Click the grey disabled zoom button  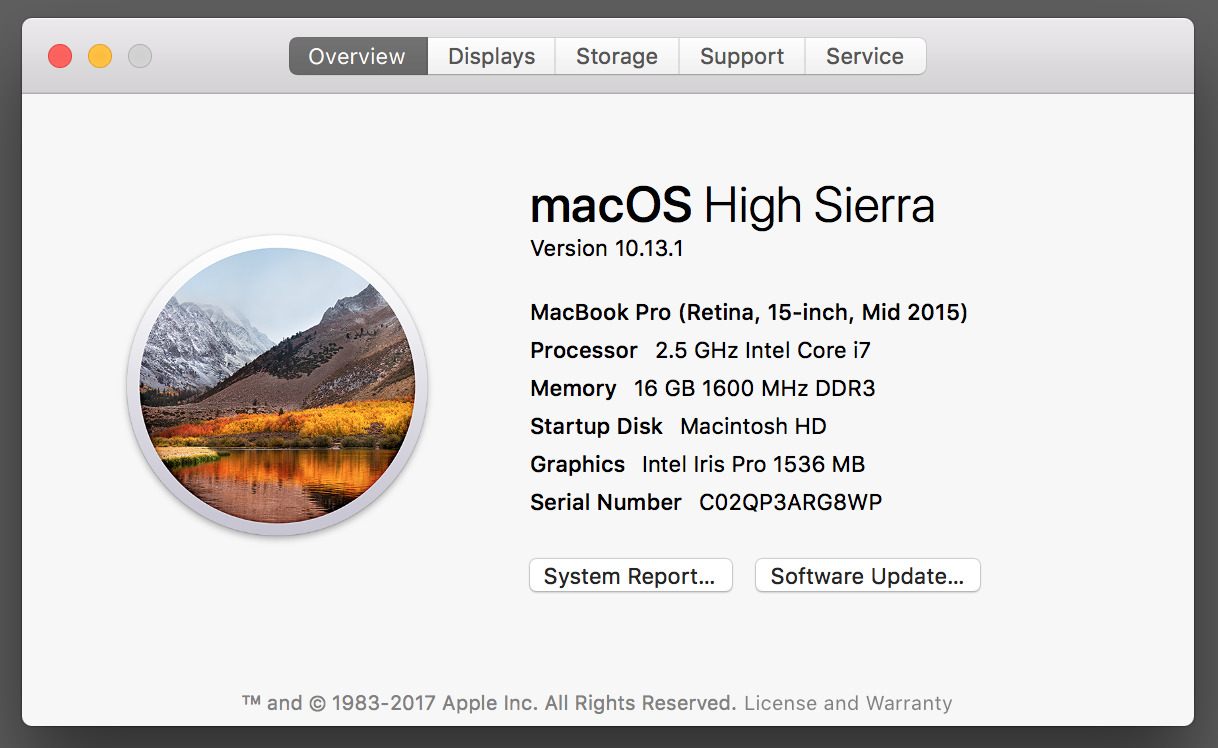click(140, 56)
